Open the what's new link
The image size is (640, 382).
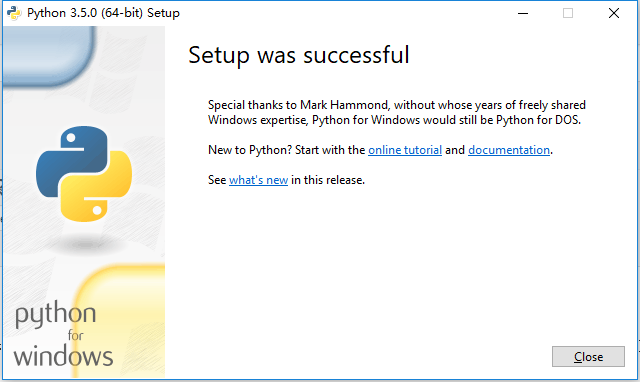click(258, 180)
